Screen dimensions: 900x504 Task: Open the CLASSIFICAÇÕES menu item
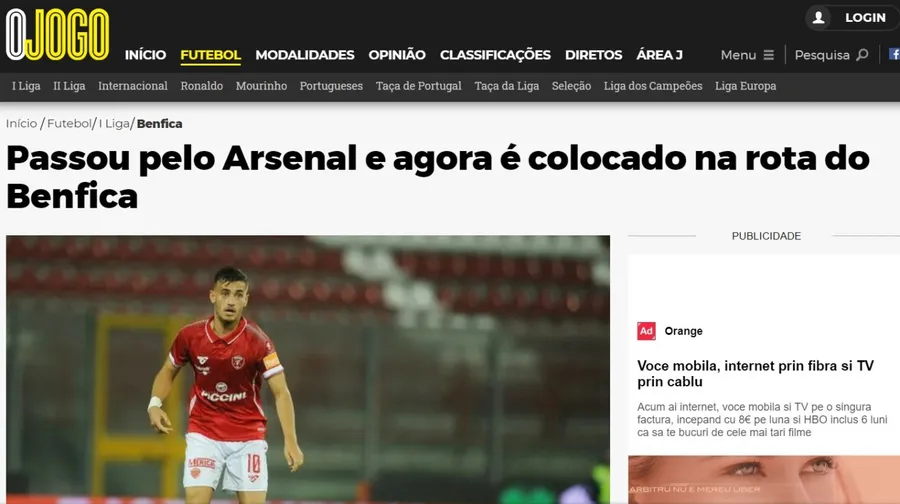point(495,55)
